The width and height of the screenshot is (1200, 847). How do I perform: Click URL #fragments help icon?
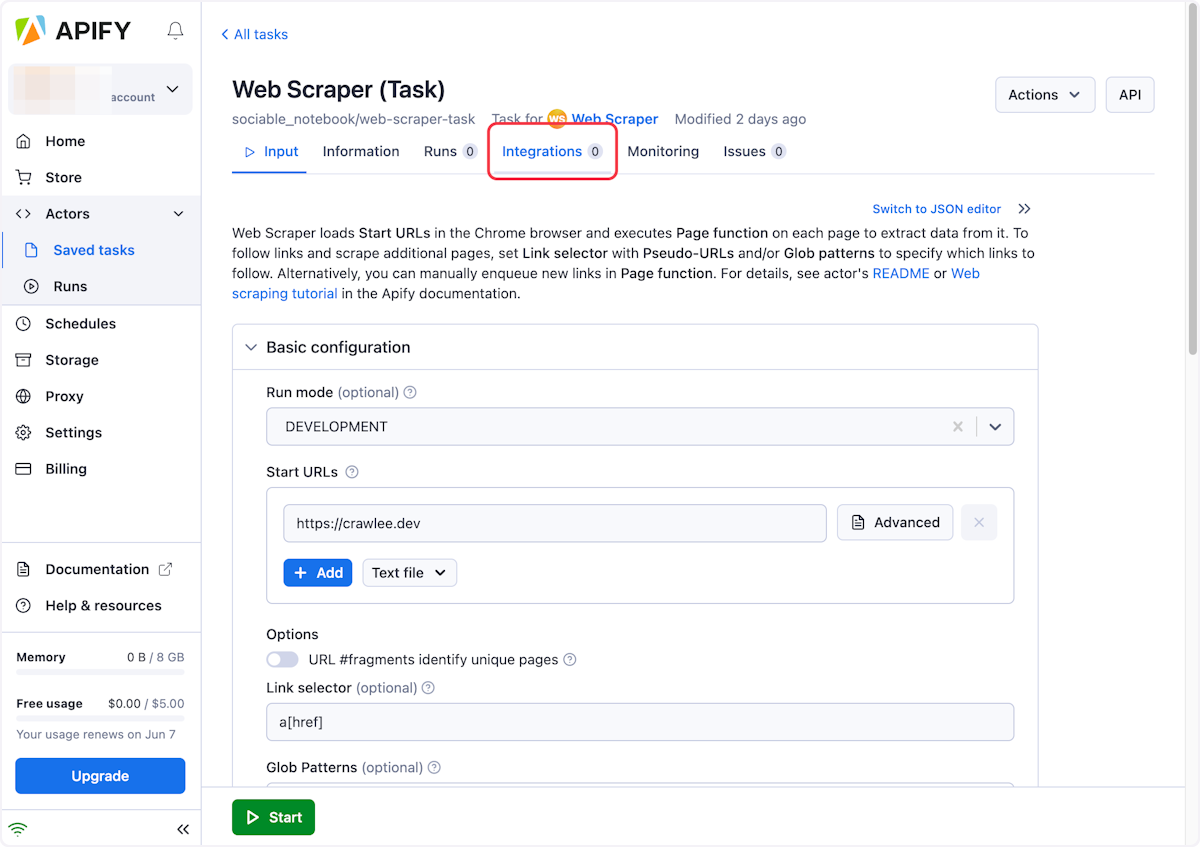click(x=570, y=659)
